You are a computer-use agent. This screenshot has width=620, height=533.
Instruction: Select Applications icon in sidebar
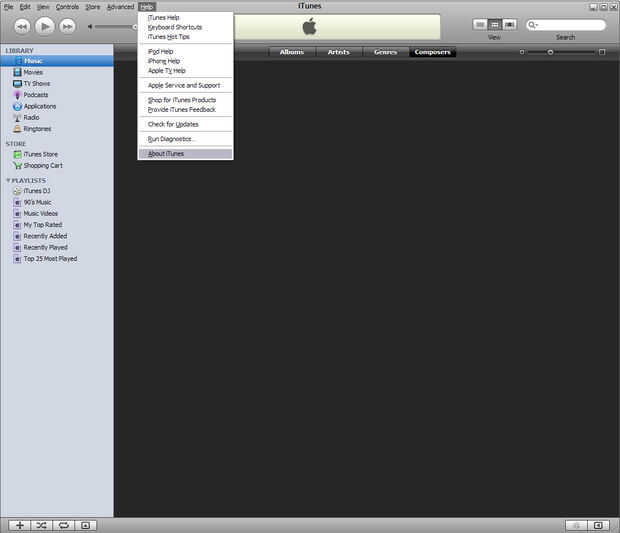(17, 106)
